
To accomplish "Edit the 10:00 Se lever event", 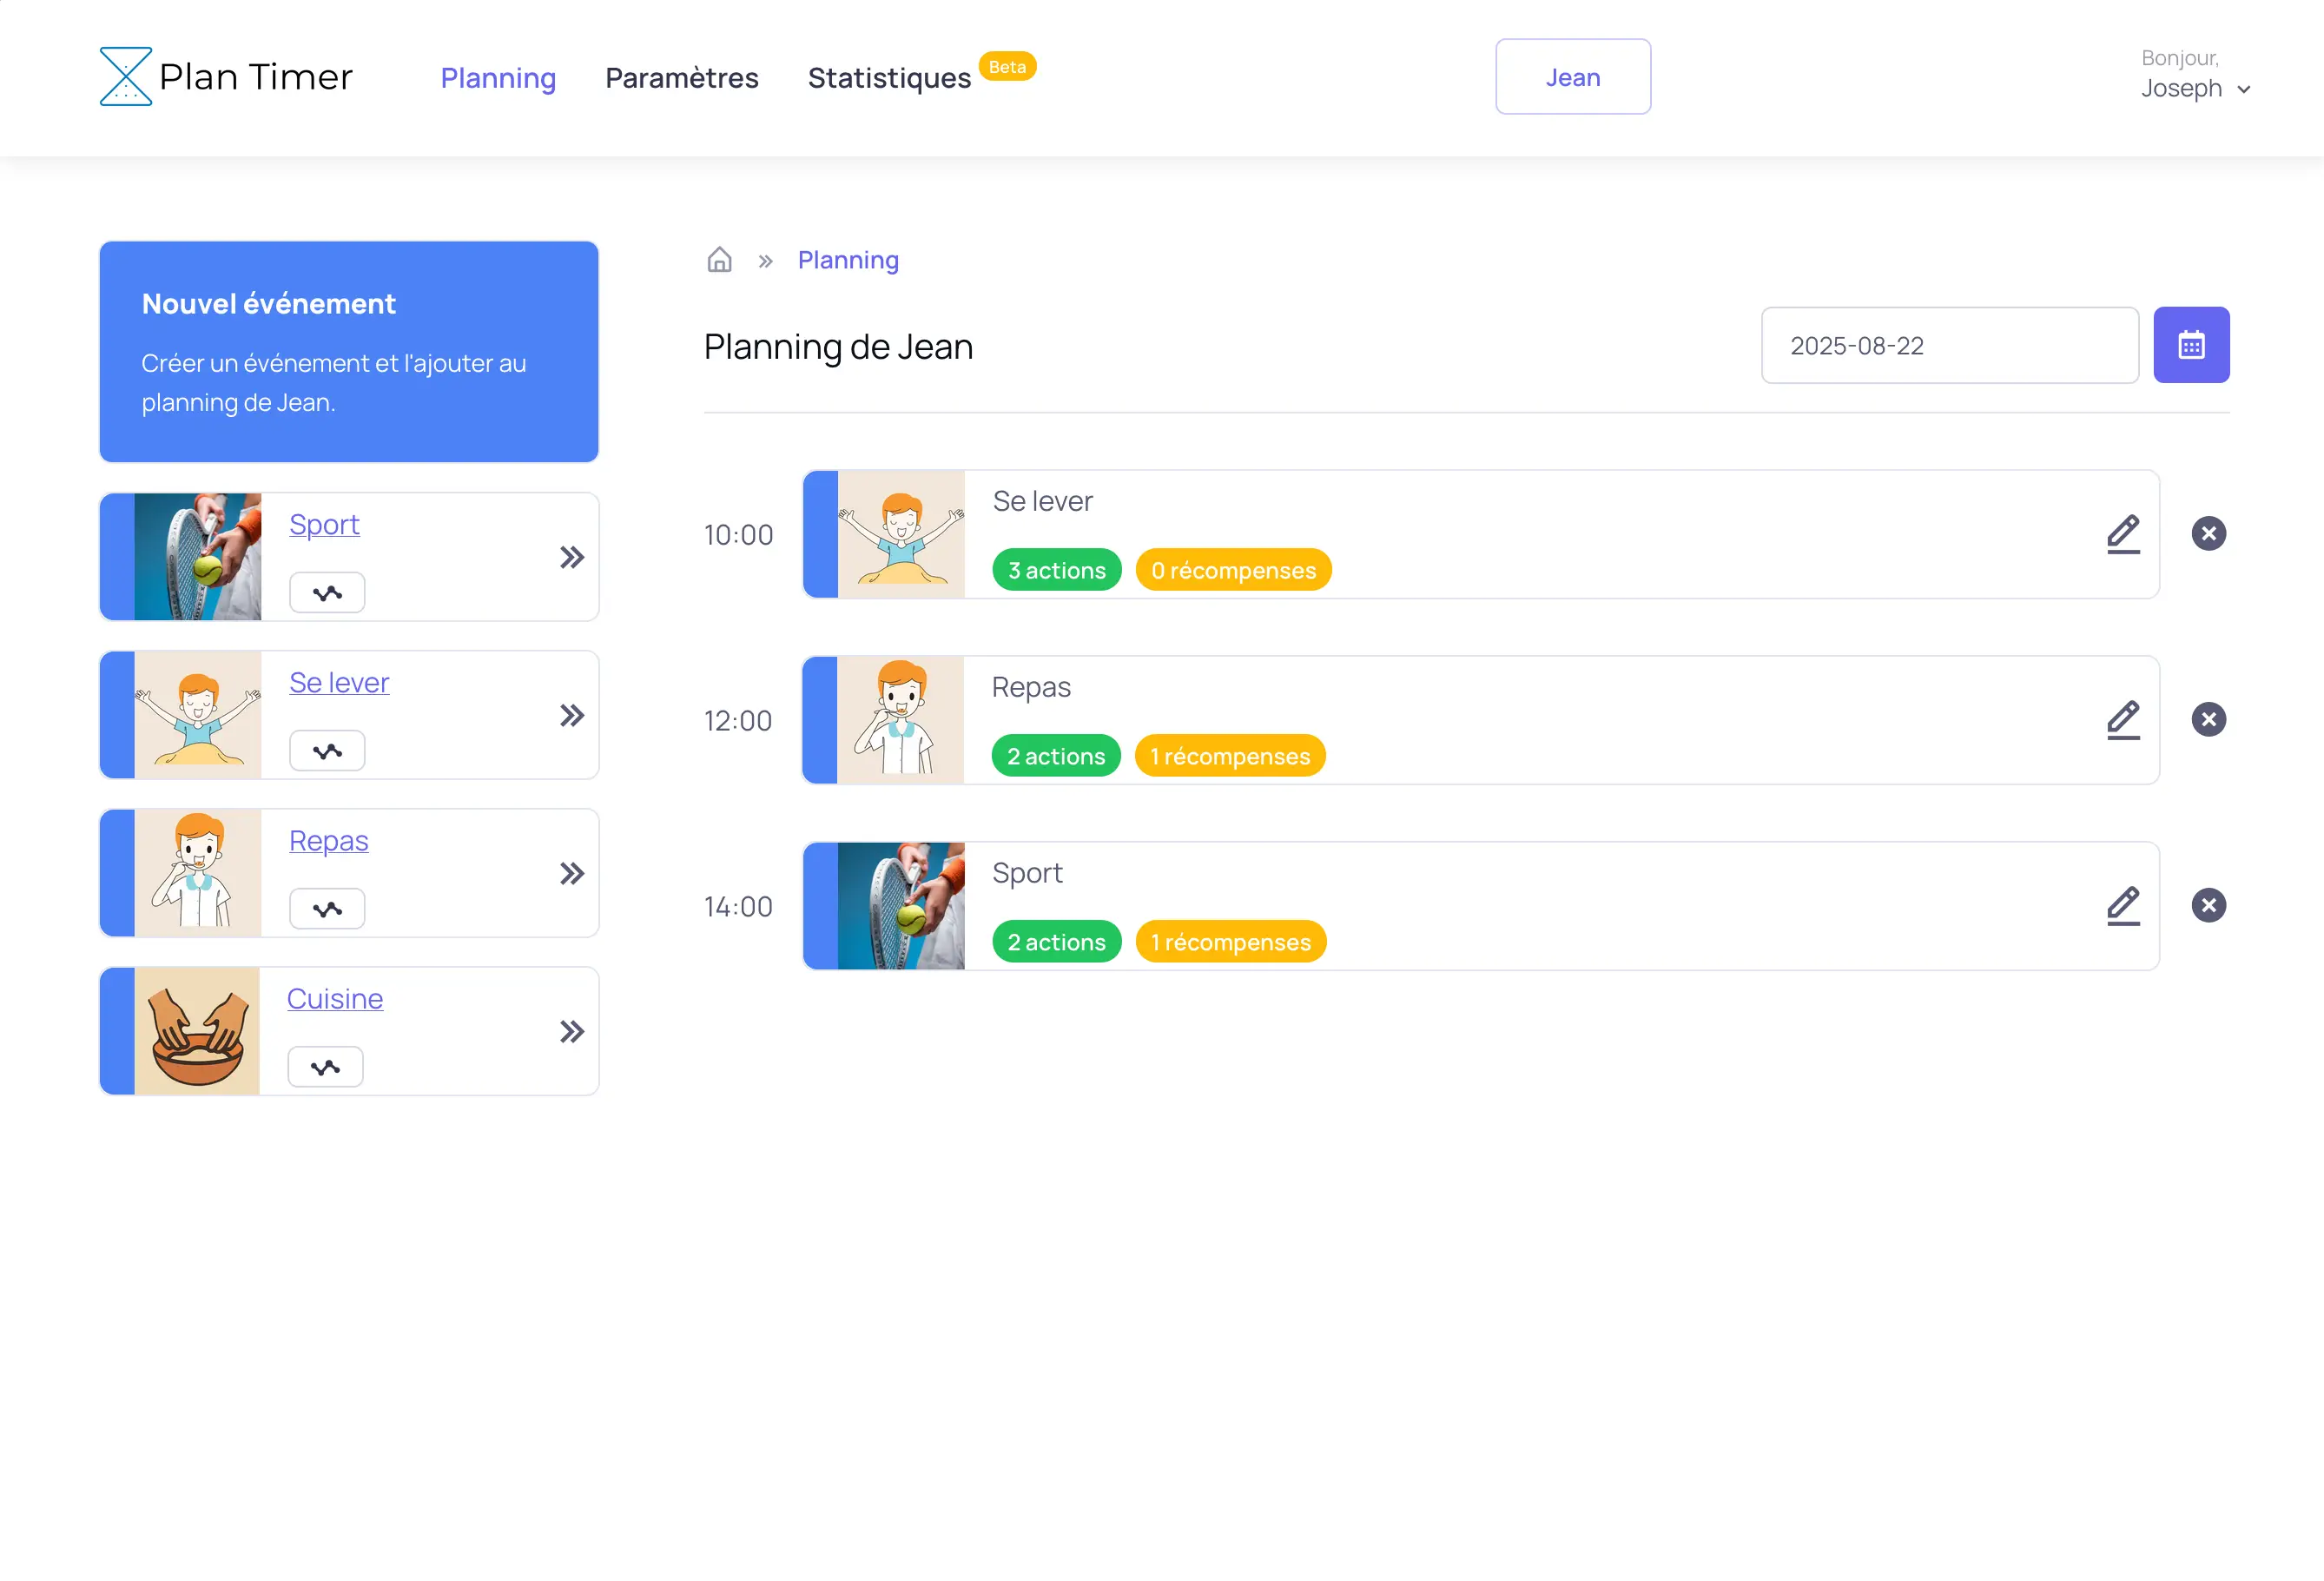I will 2124,533.
